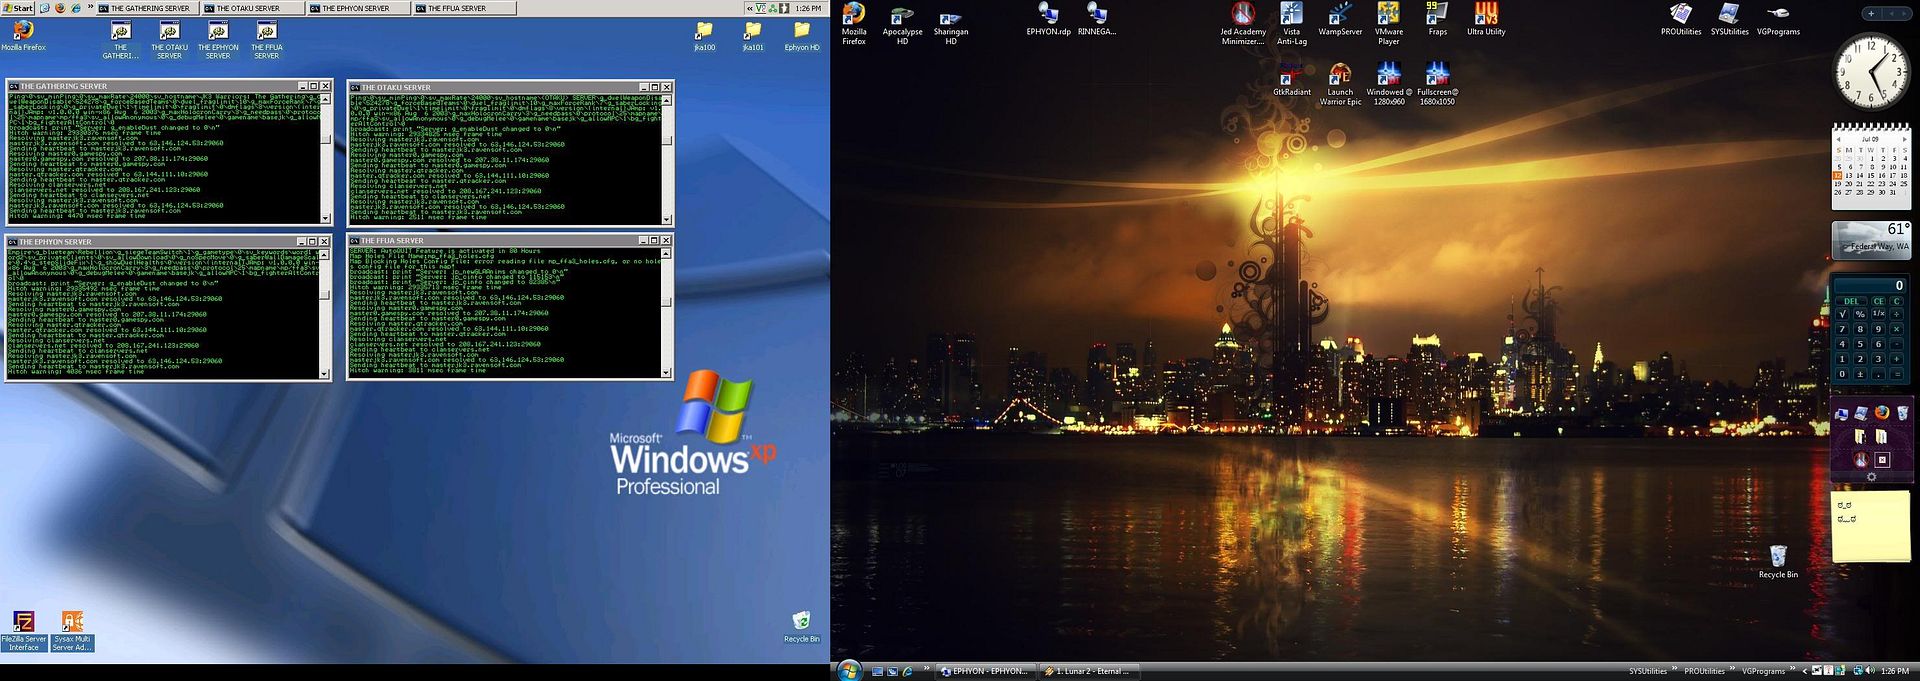The image size is (1920, 681).
Task: Expand hidden Vista system tray icons
Action: 1805,671
